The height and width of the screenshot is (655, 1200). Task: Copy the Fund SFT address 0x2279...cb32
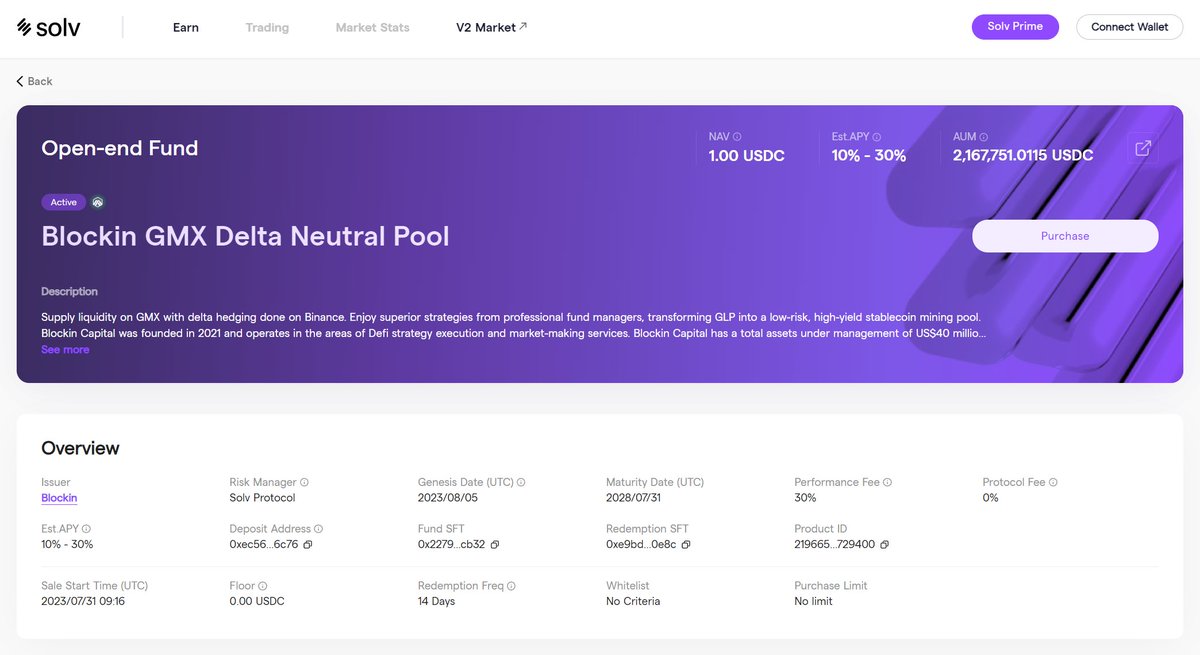click(x=495, y=545)
